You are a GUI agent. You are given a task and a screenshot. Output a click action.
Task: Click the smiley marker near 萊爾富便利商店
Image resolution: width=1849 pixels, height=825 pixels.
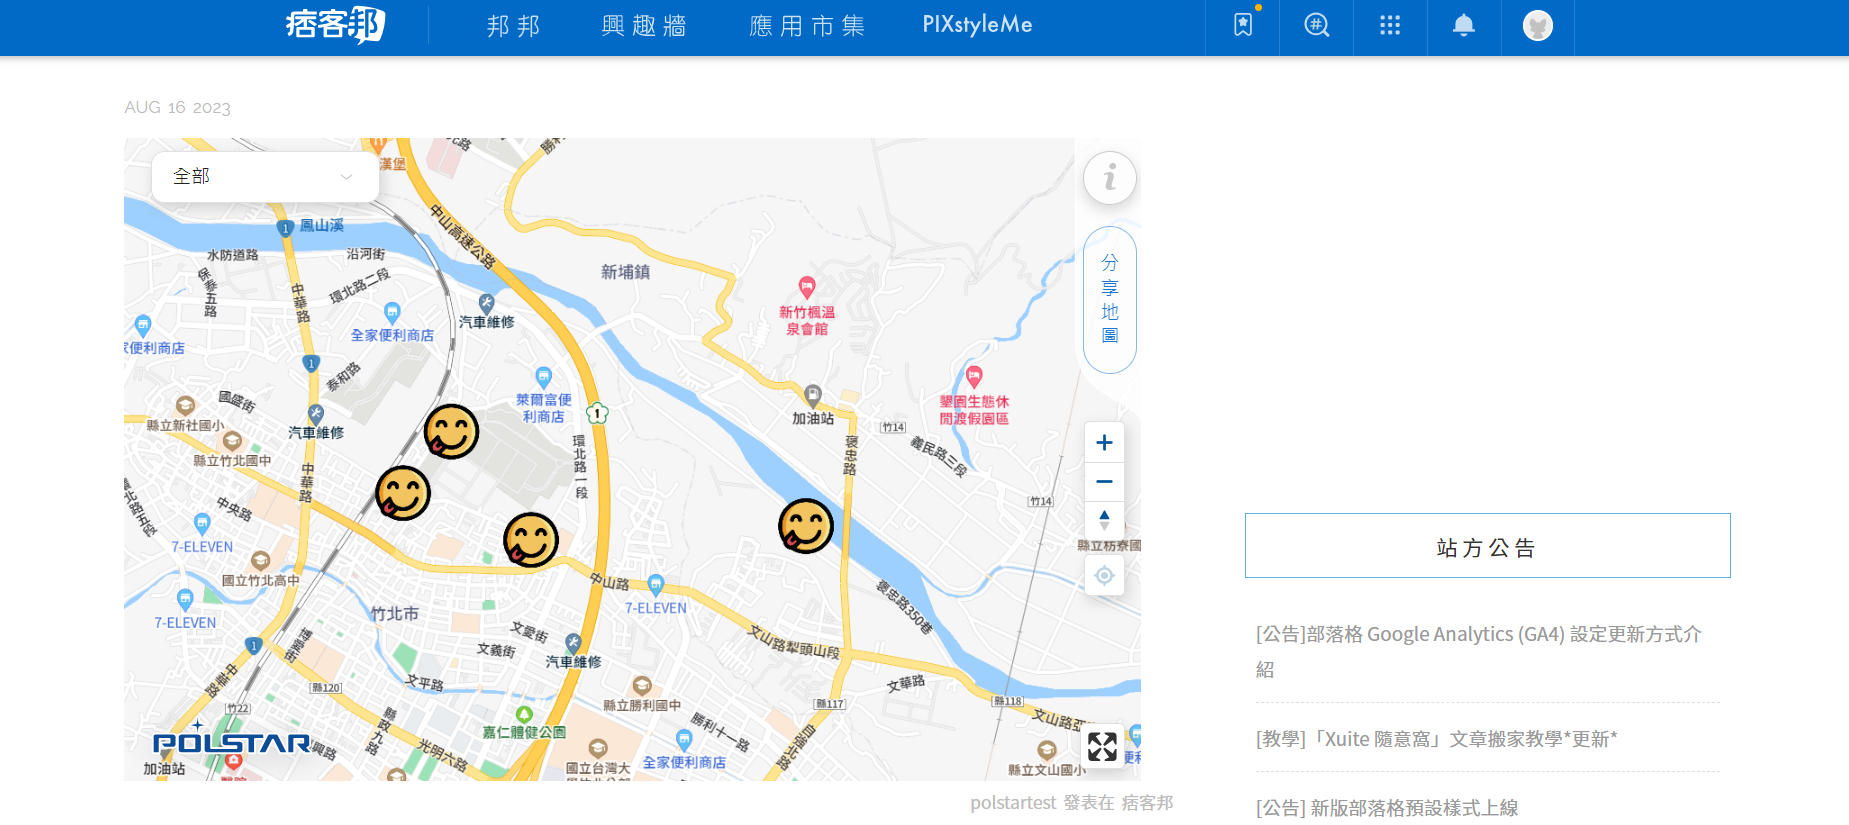[x=451, y=432]
